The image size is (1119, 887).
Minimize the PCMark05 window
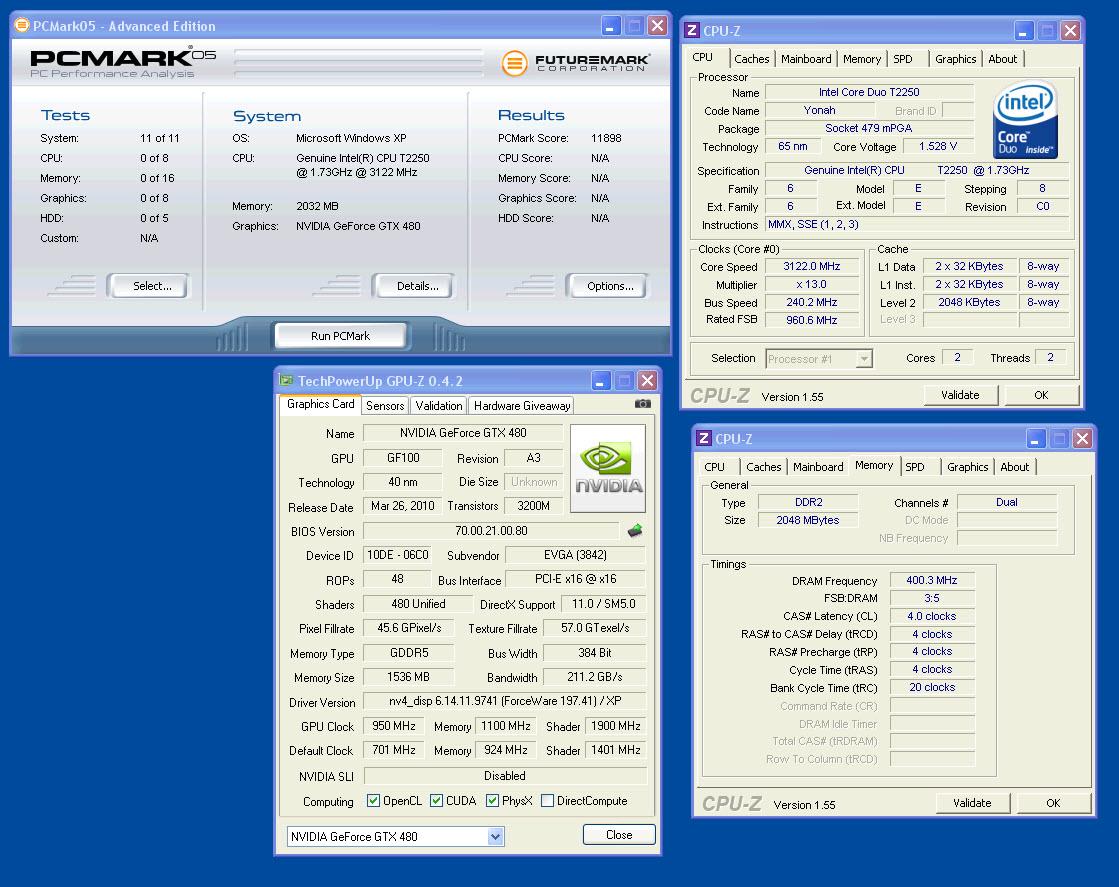pyautogui.click(x=610, y=26)
